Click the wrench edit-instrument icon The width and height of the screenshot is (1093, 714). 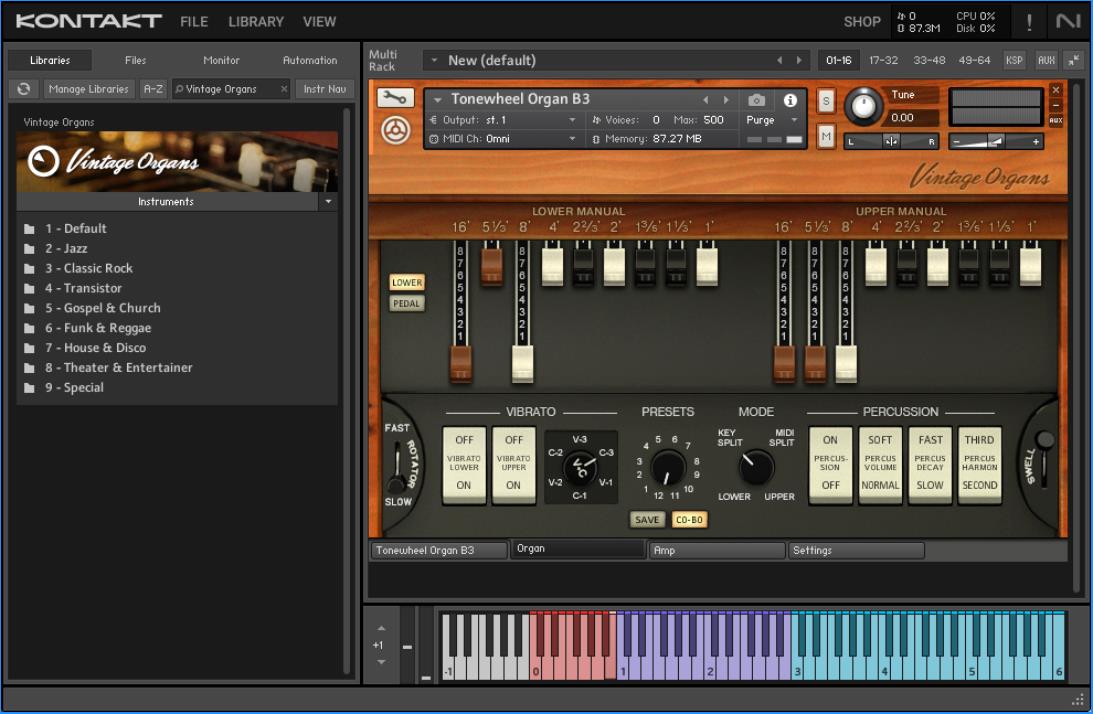tap(395, 98)
